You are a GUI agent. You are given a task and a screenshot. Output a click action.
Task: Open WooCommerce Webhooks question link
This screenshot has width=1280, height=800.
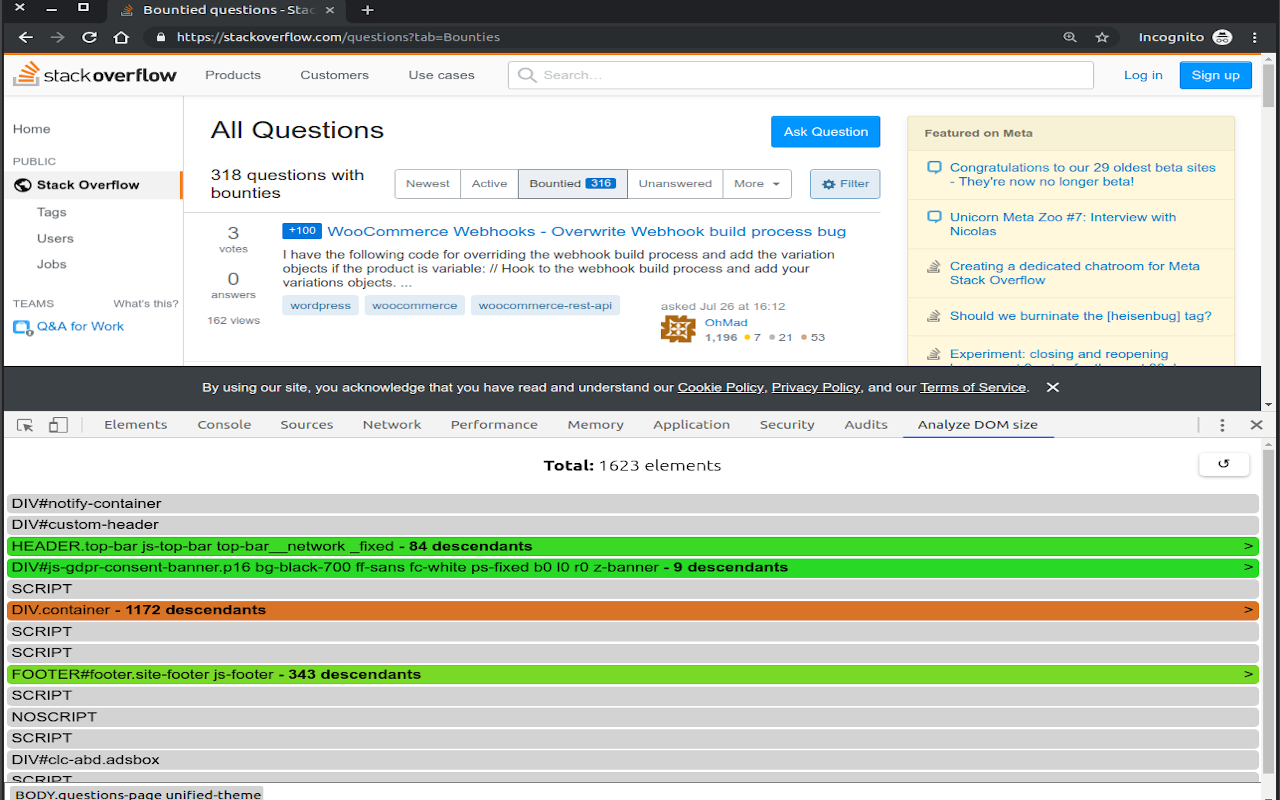587,231
